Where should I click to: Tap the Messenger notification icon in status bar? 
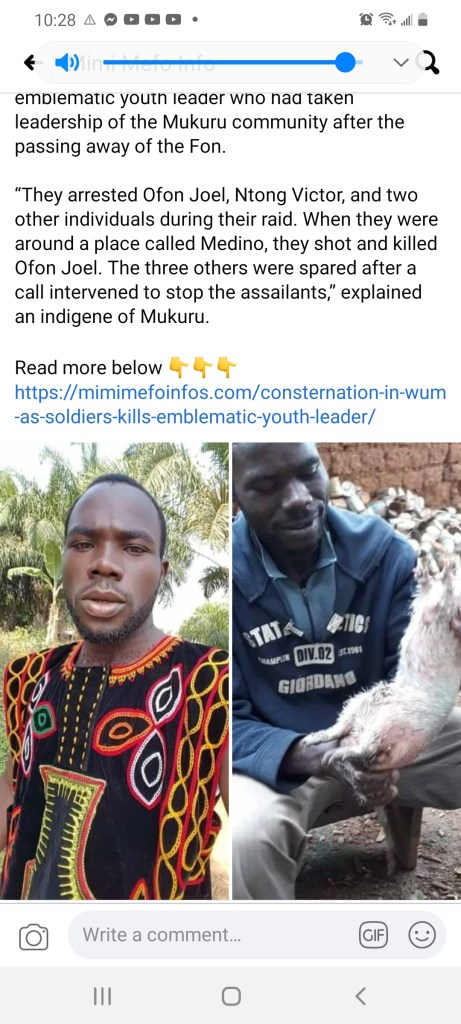pos(111,20)
